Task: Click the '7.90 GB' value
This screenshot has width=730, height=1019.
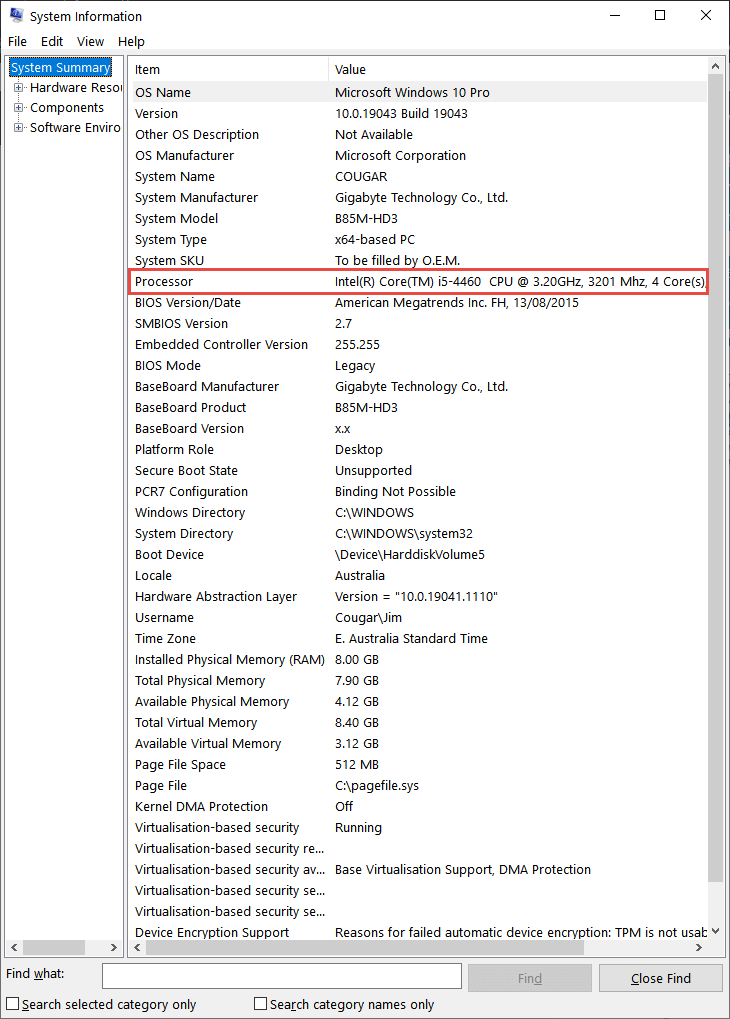Action: [357, 681]
